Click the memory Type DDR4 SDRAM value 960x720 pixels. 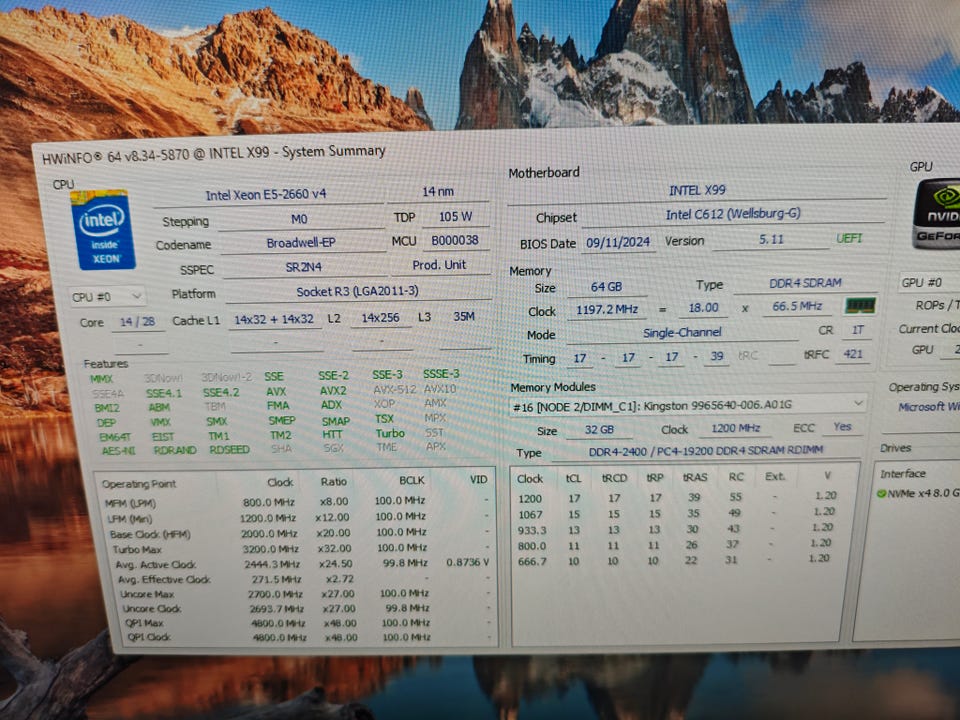pos(805,283)
